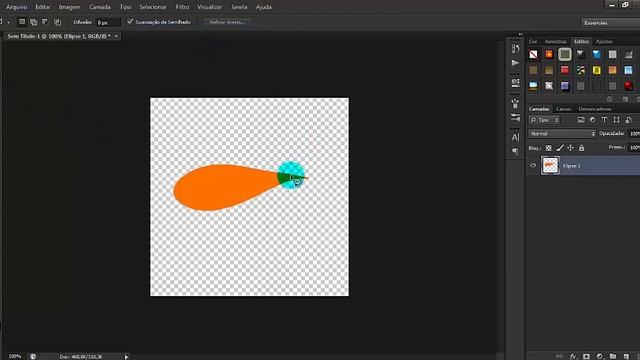Toggle shape layer filter icon
Screen dimensions: 640x360
tap(616, 120)
